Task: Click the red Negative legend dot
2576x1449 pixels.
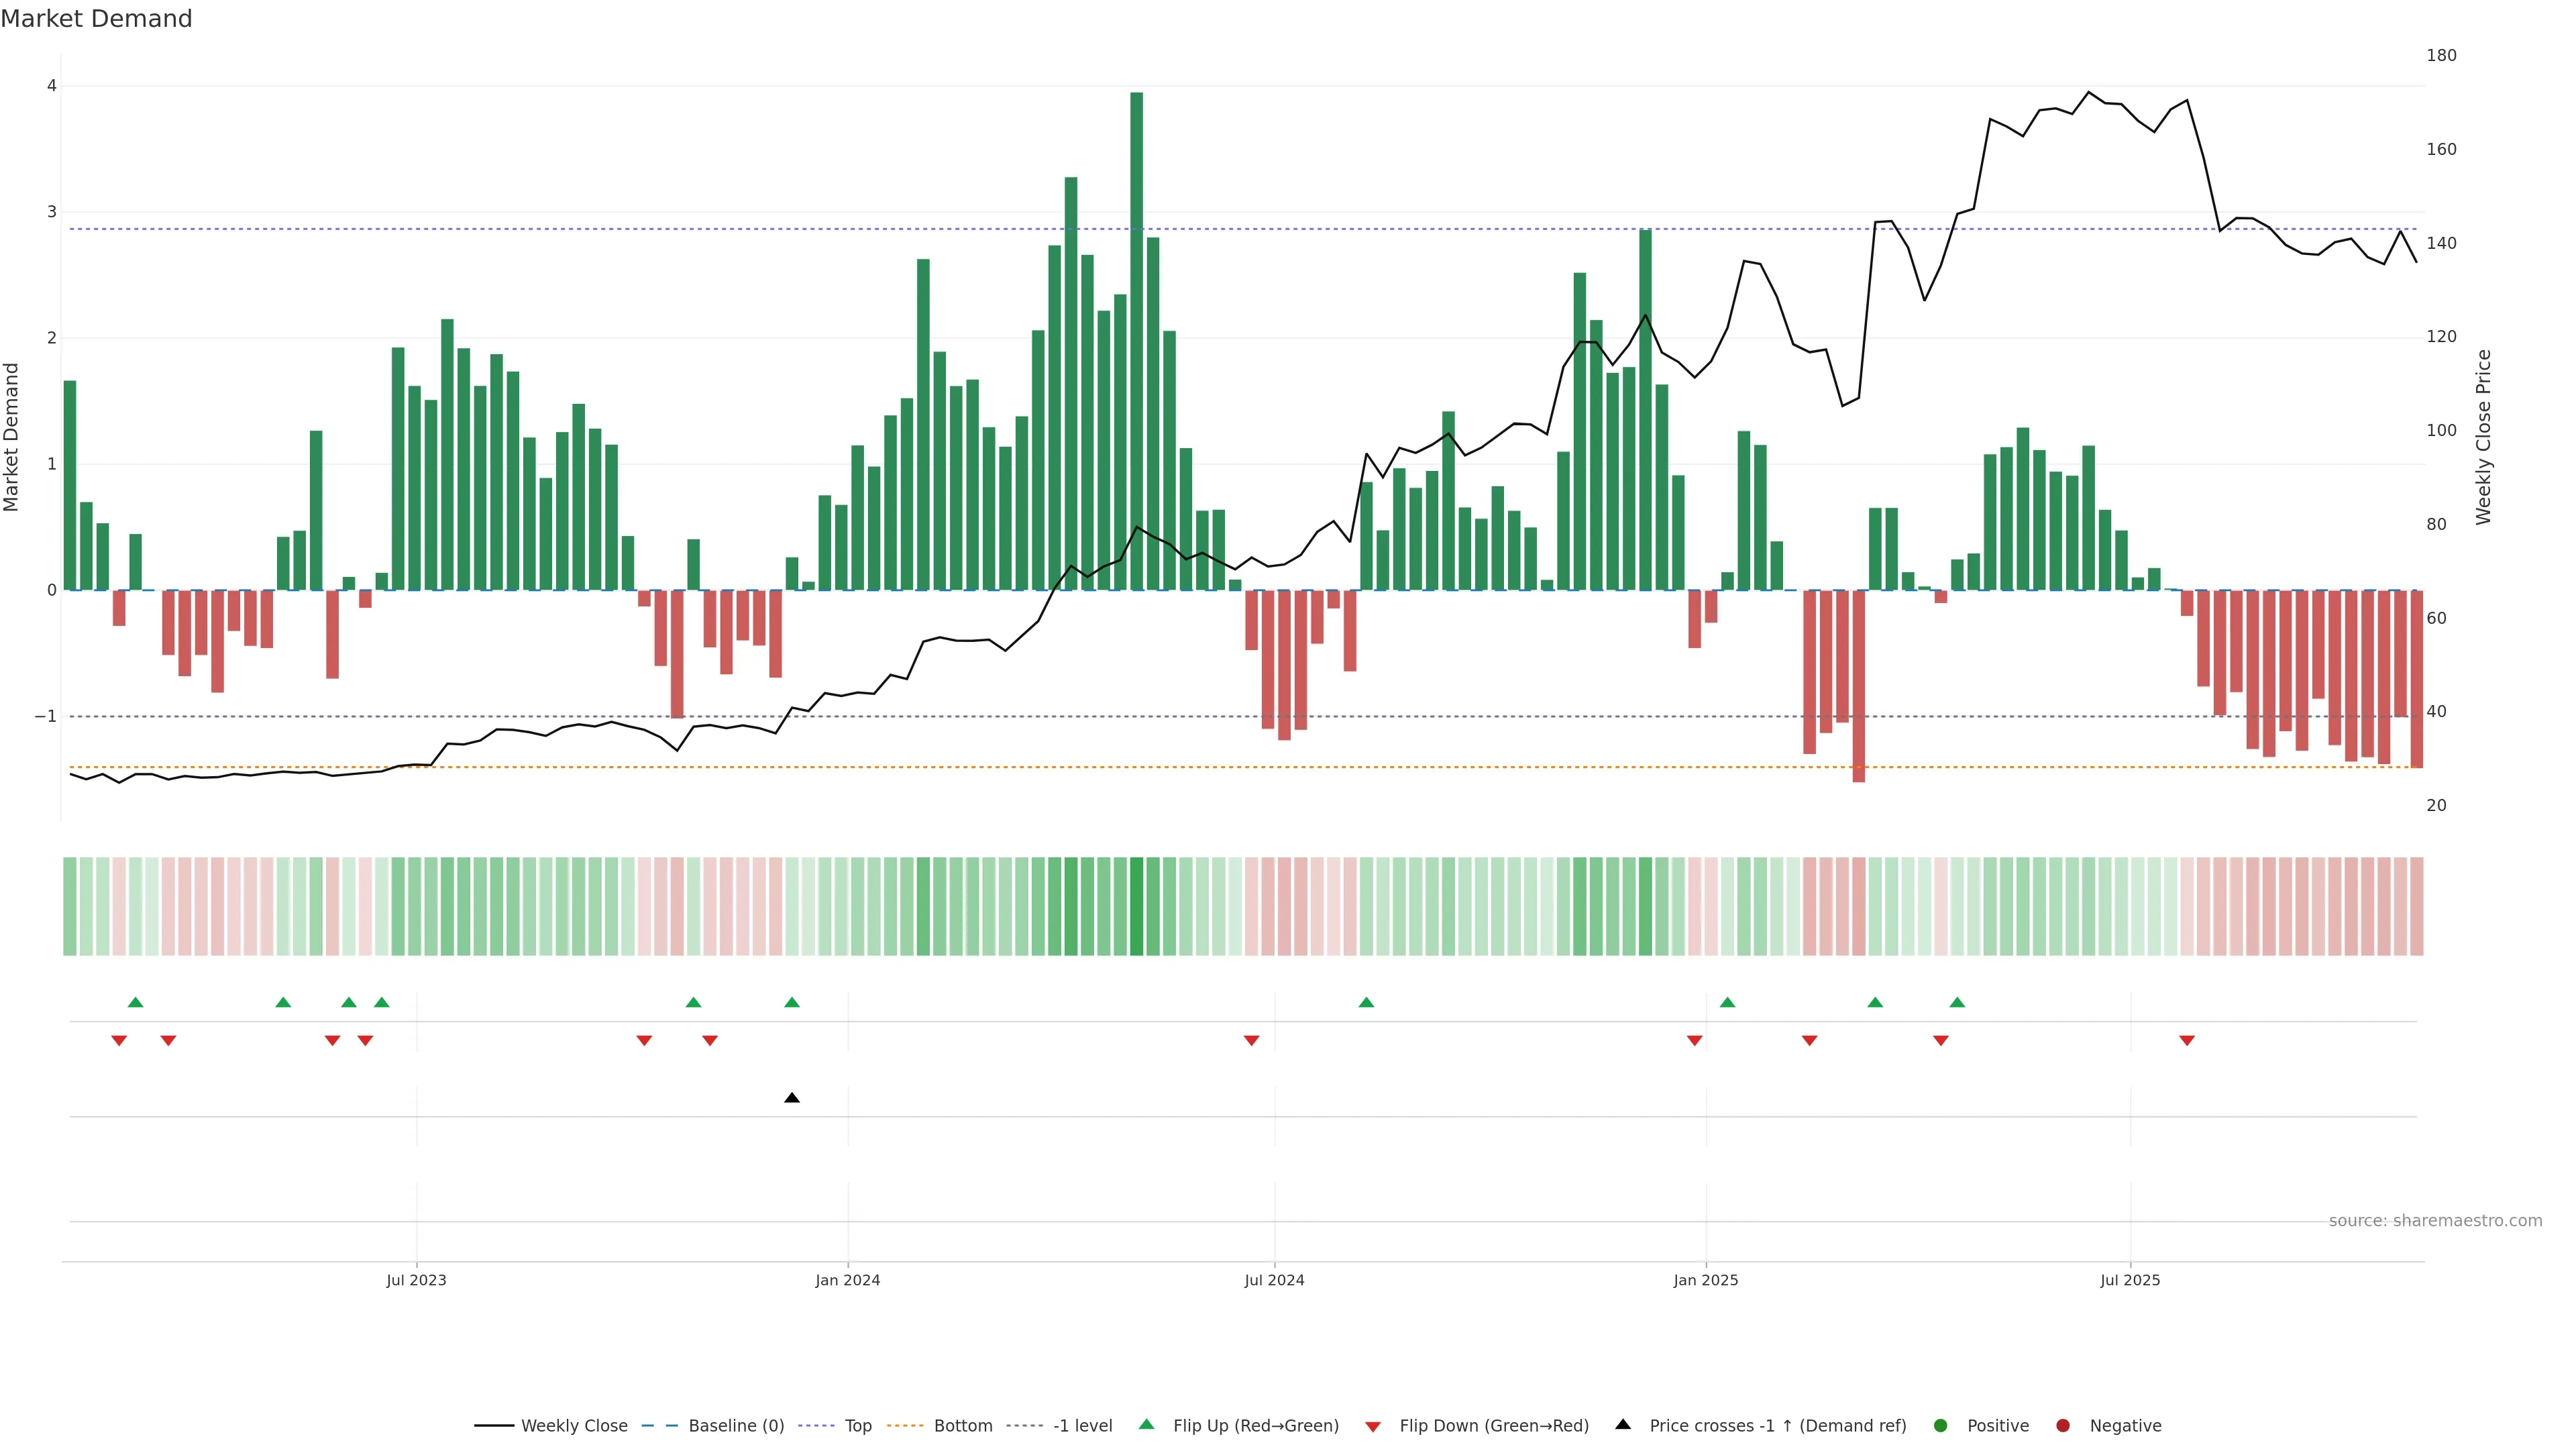Action: click(2063, 1425)
